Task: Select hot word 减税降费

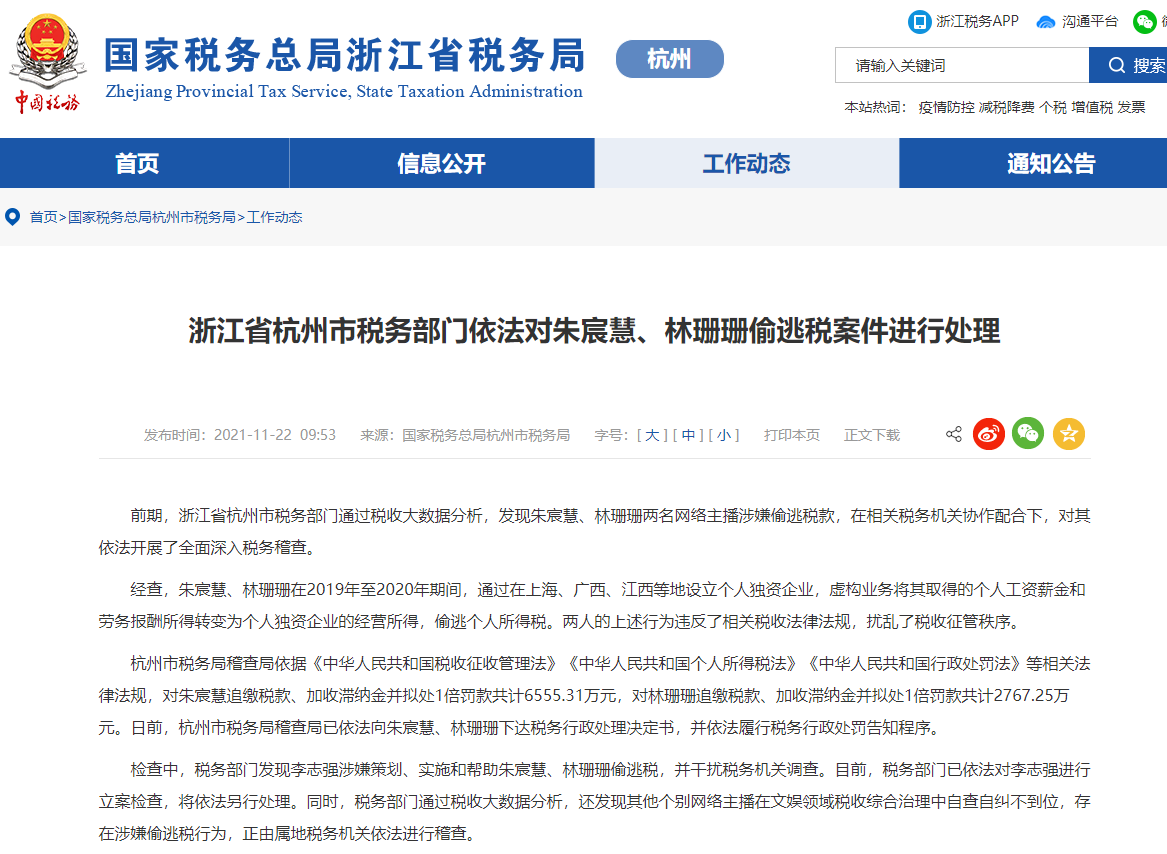Action: [1006, 107]
